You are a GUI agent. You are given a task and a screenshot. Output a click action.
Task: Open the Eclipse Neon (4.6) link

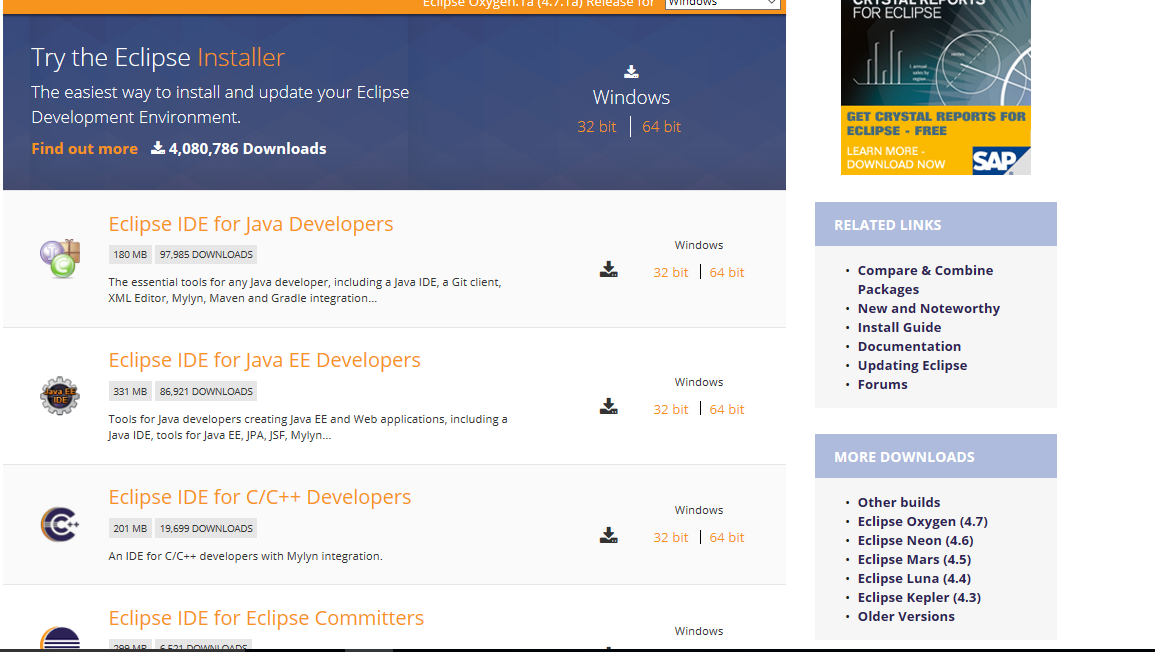(916, 541)
